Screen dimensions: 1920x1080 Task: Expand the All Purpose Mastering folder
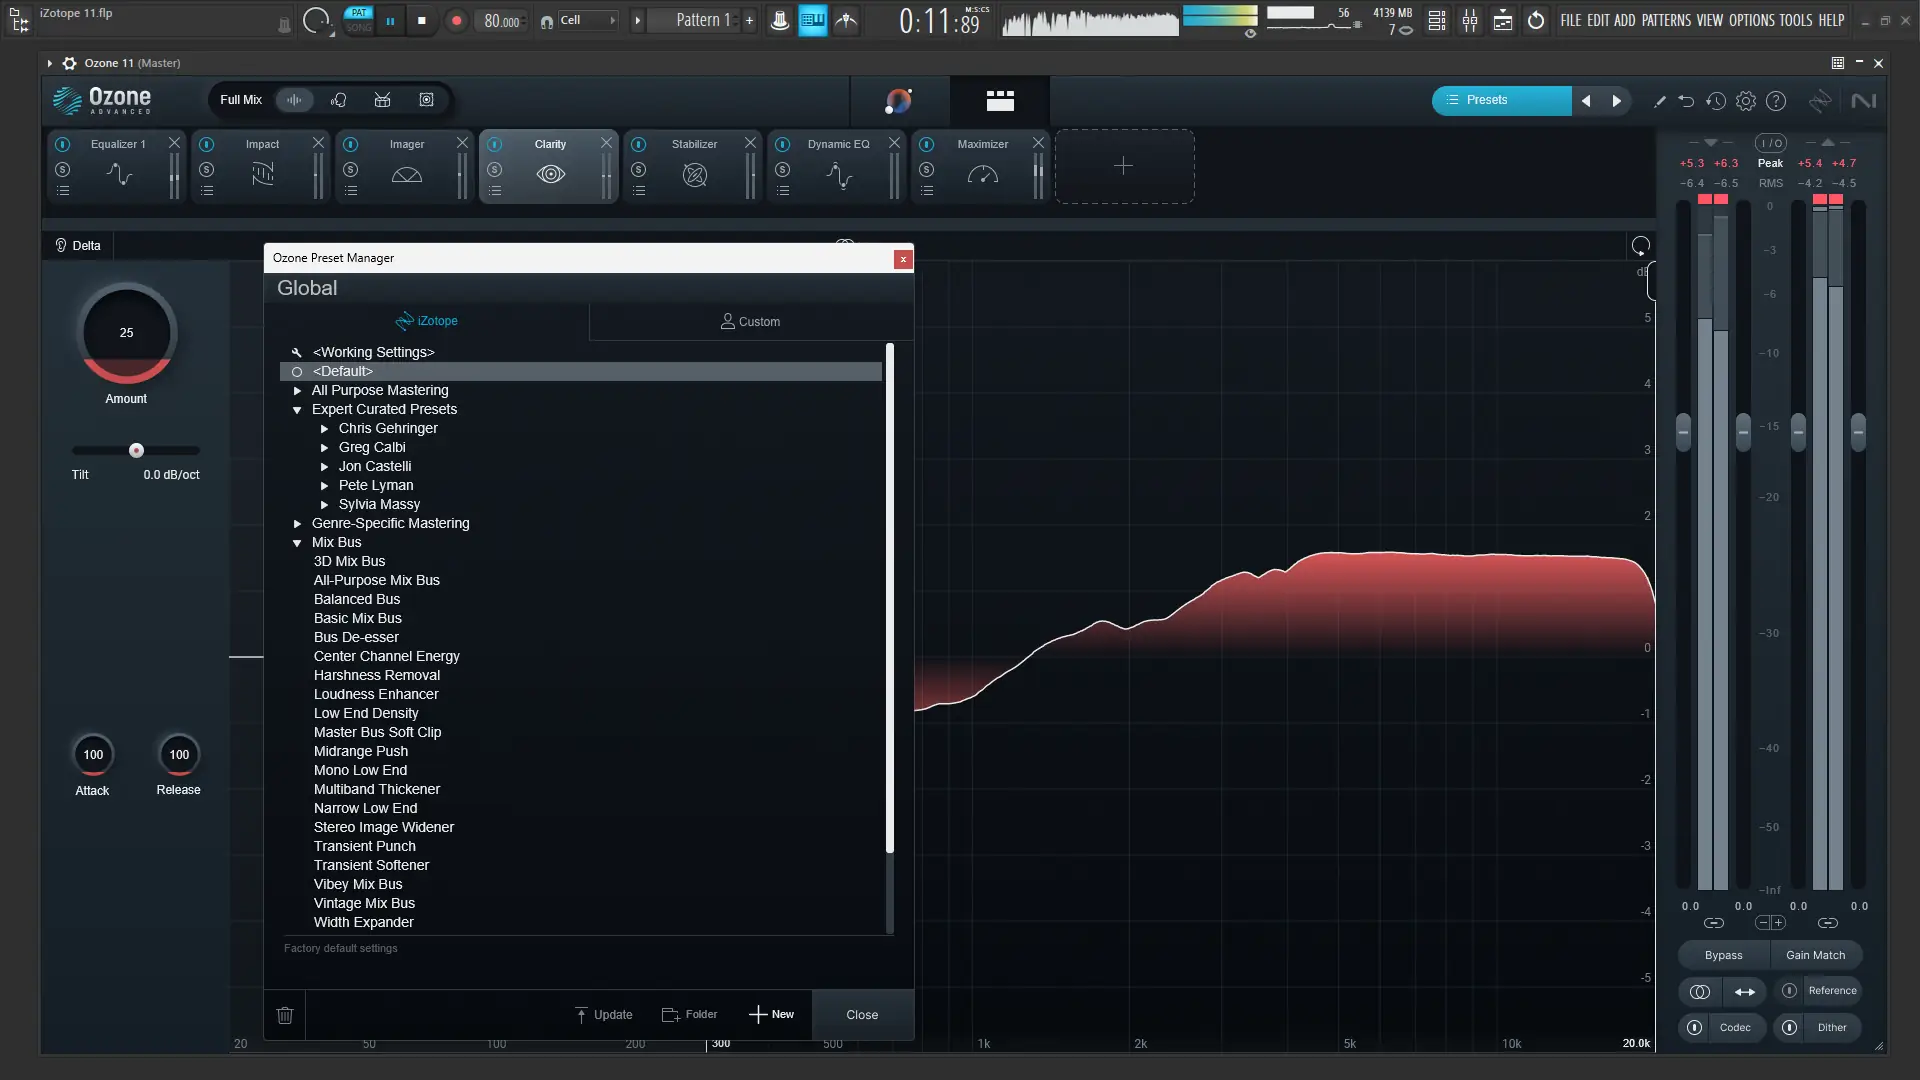pyautogui.click(x=297, y=391)
